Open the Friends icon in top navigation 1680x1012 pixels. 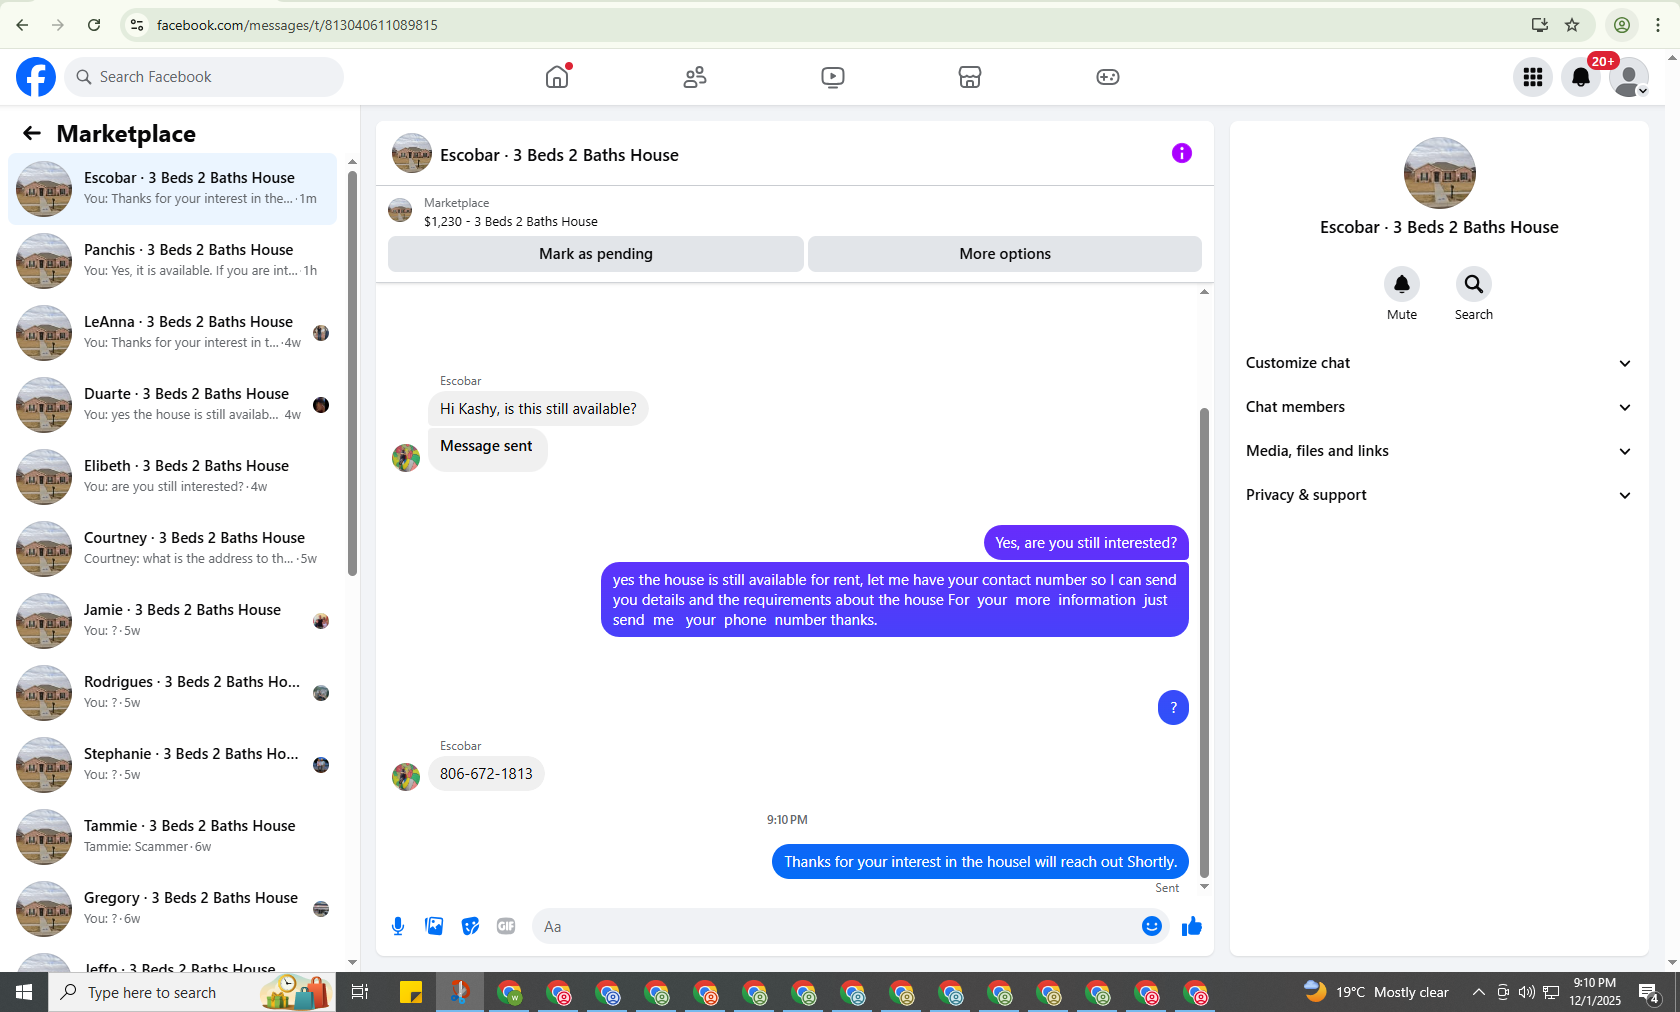point(695,77)
